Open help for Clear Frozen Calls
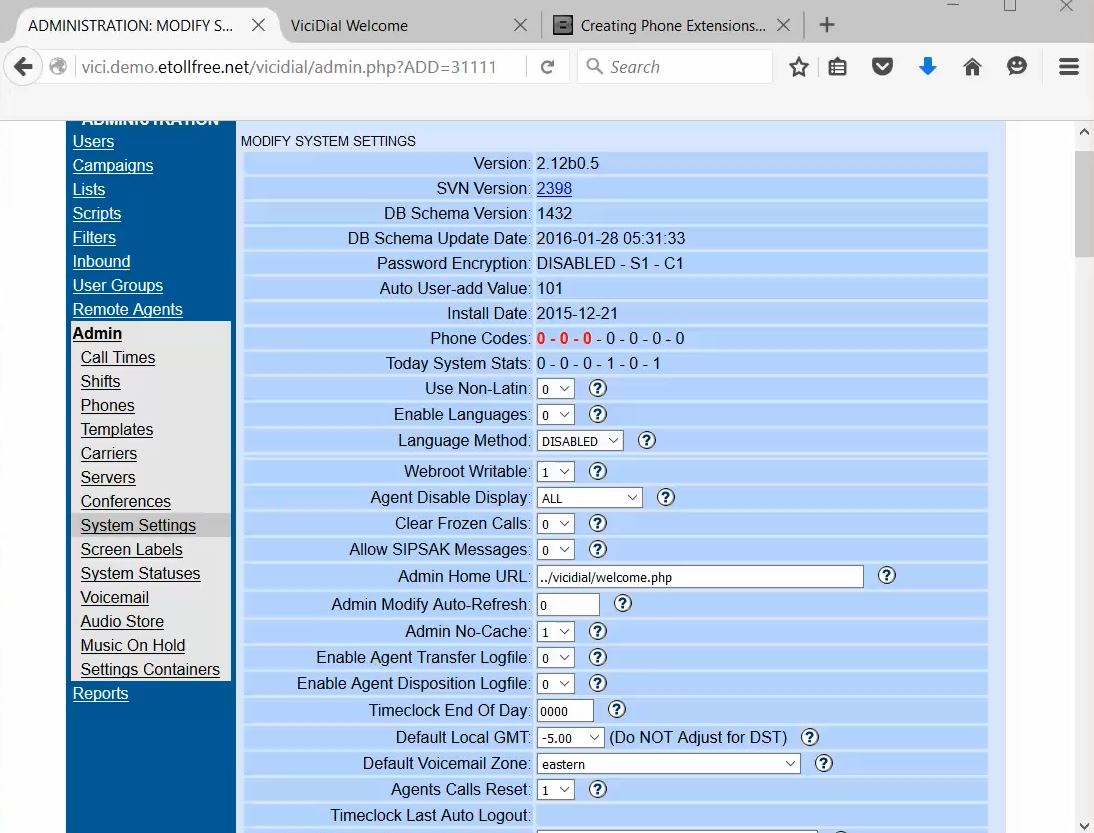 click(598, 523)
